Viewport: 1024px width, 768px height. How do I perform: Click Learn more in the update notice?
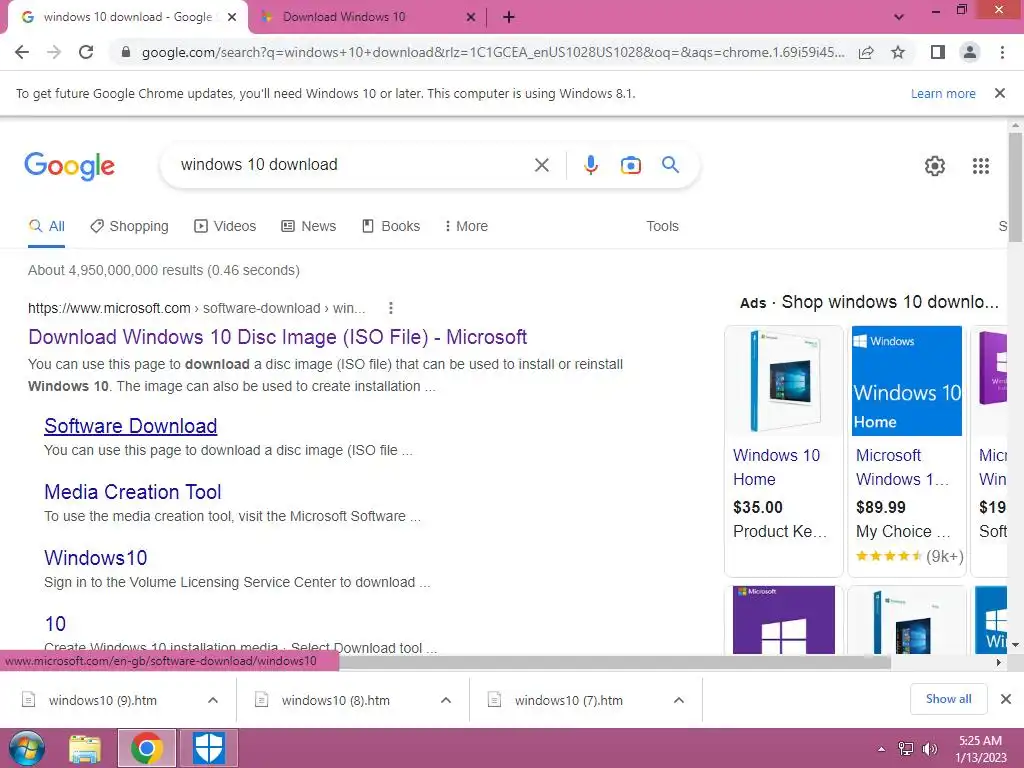[x=943, y=93]
